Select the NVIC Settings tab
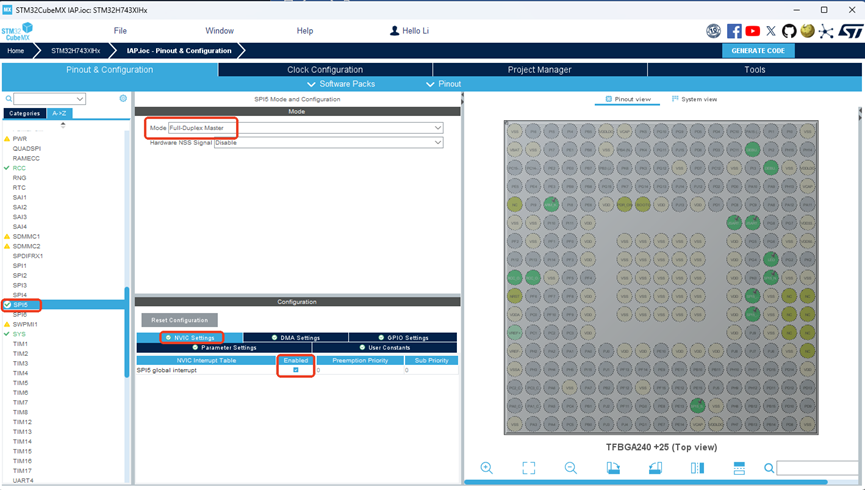 coord(189,338)
